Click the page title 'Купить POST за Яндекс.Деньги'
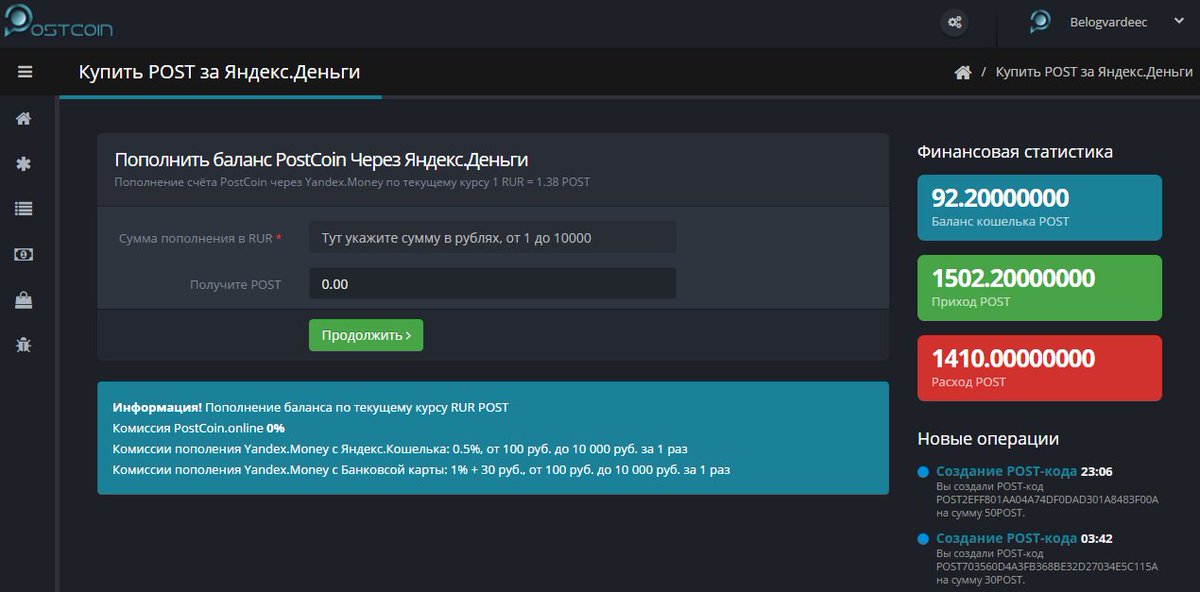 tap(220, 72)
